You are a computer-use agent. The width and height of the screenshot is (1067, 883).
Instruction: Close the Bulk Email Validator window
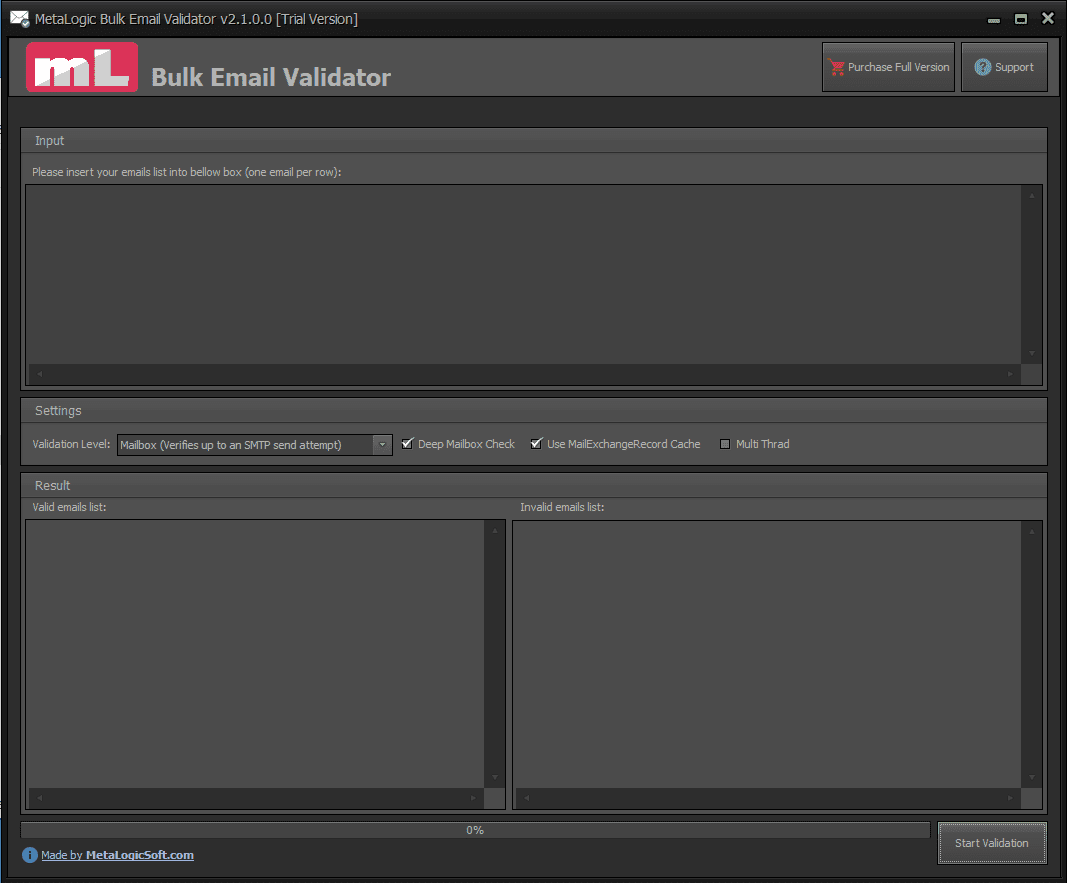coord(1048,18)
